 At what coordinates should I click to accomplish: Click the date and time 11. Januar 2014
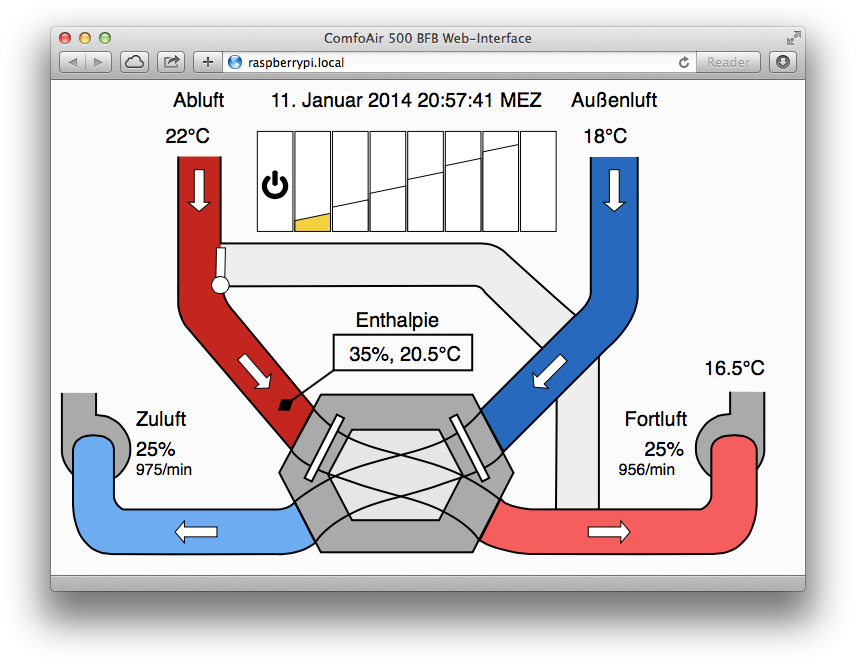(406, 100)
